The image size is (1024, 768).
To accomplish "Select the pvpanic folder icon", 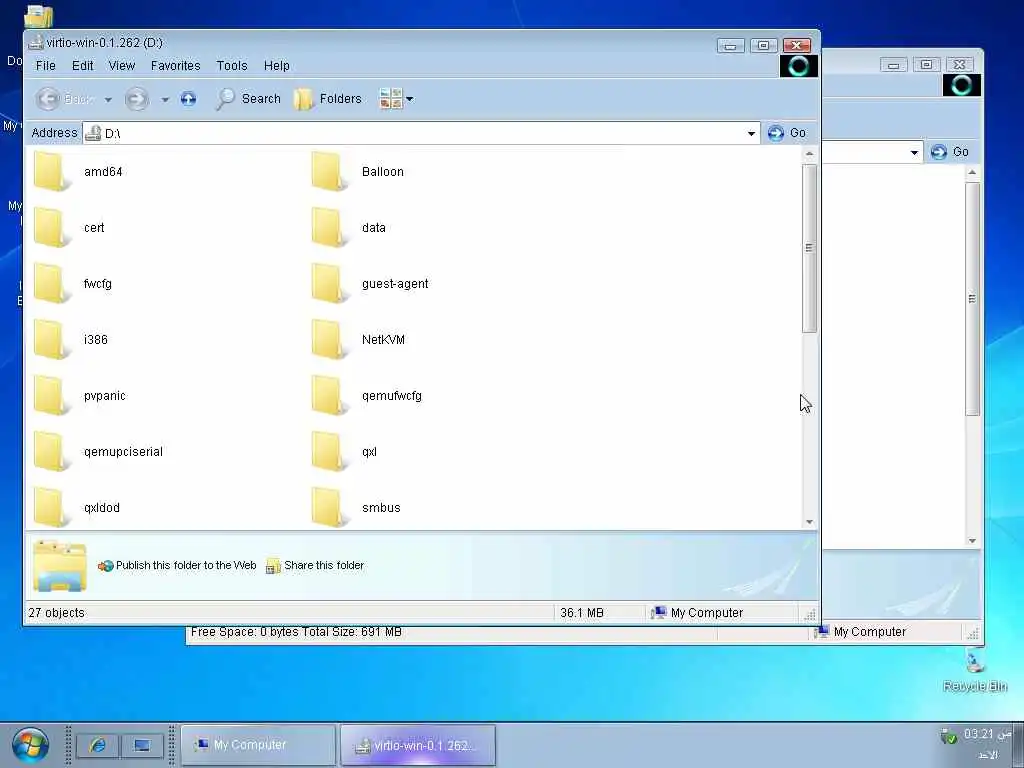I will (51, 396).
